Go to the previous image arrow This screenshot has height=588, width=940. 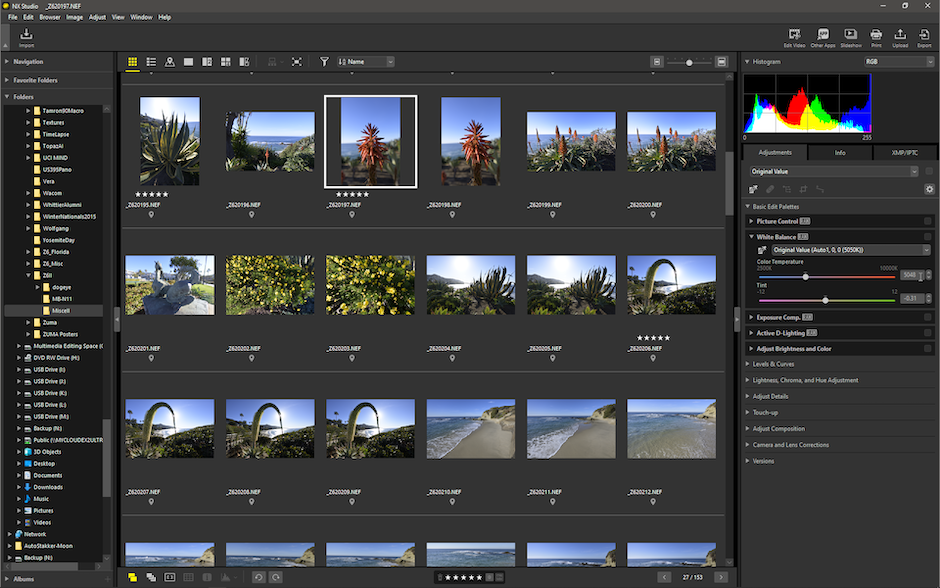tap(664, 577)
